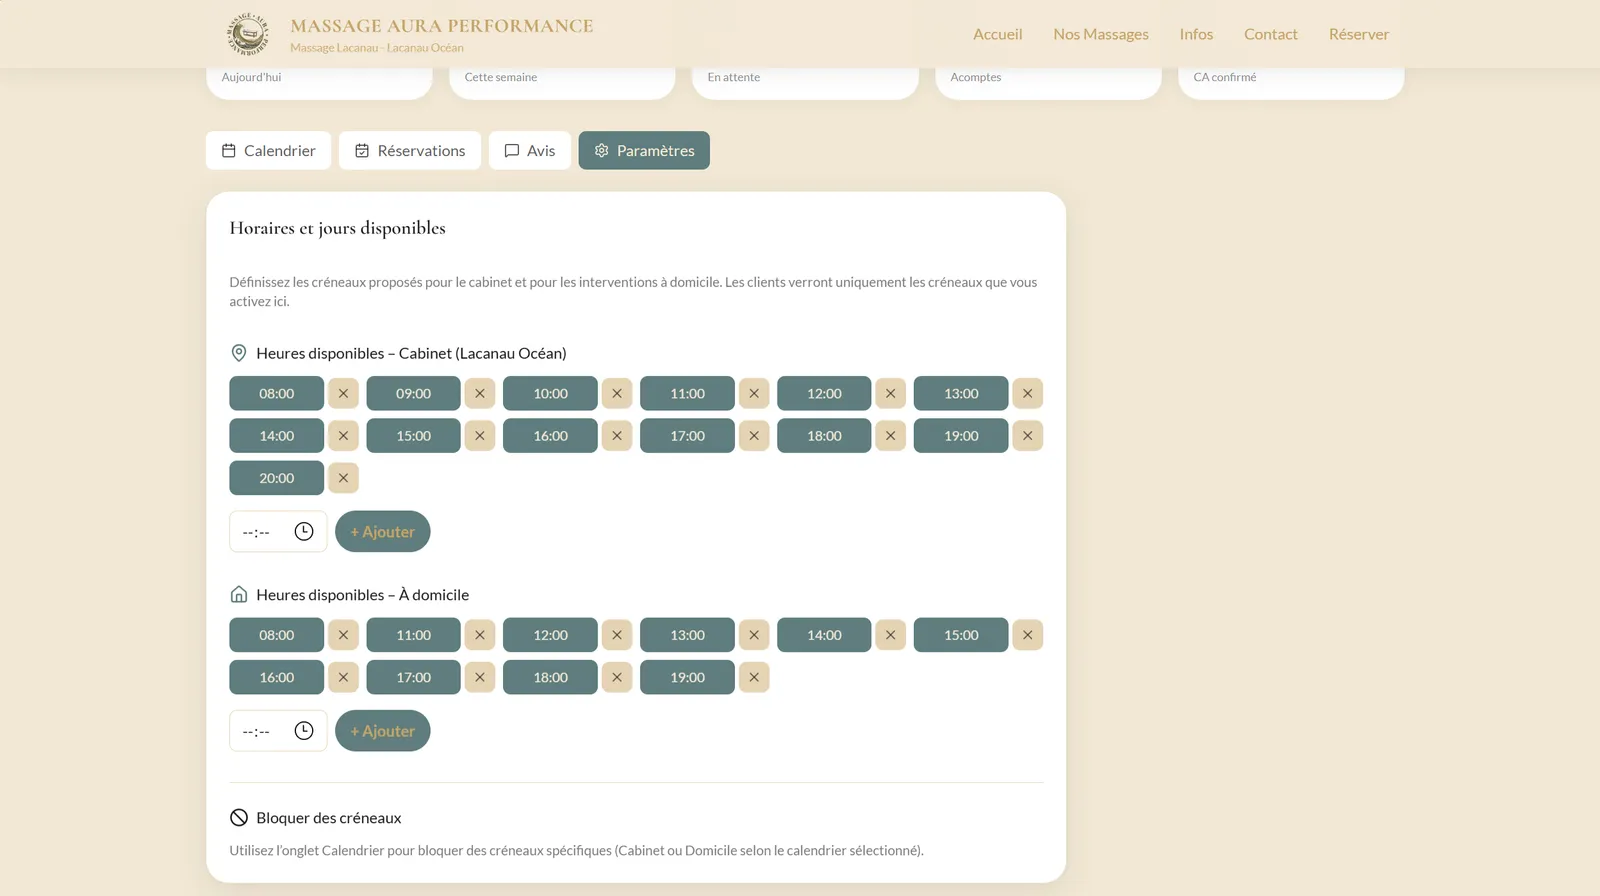Switch to the Calendrier tab

[269, 150]
